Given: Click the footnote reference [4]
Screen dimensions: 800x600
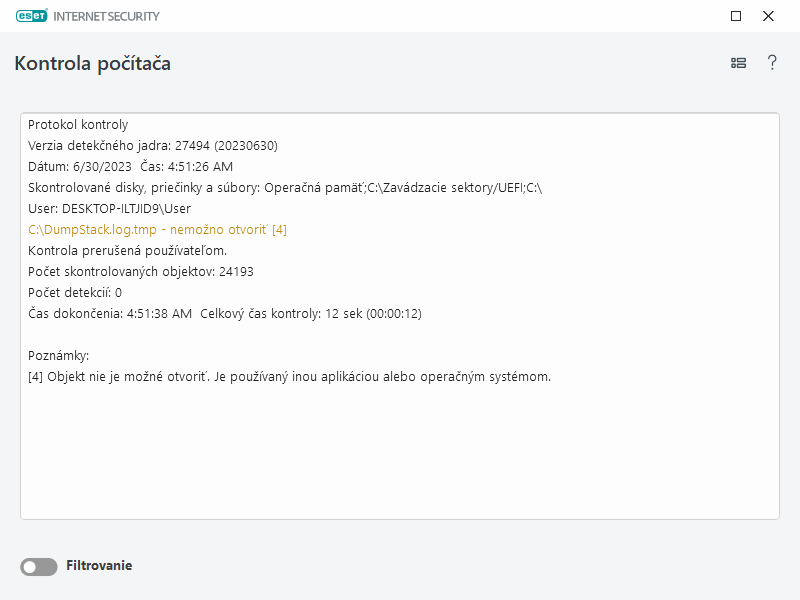Looking at the screenshot, I should click(x=278, y=229).
